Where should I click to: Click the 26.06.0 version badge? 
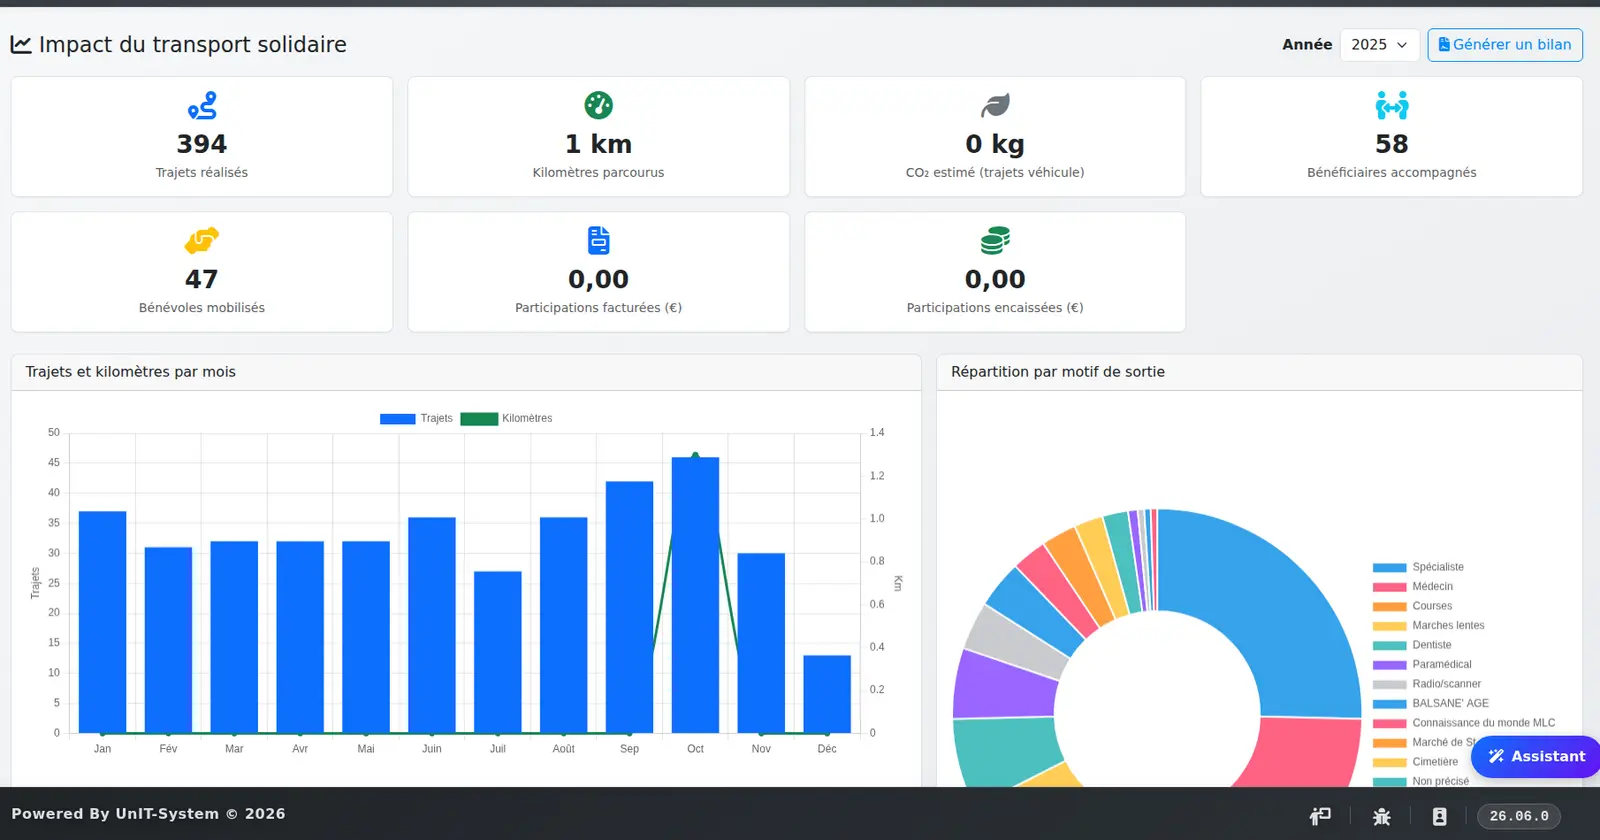coord(1519,816)
